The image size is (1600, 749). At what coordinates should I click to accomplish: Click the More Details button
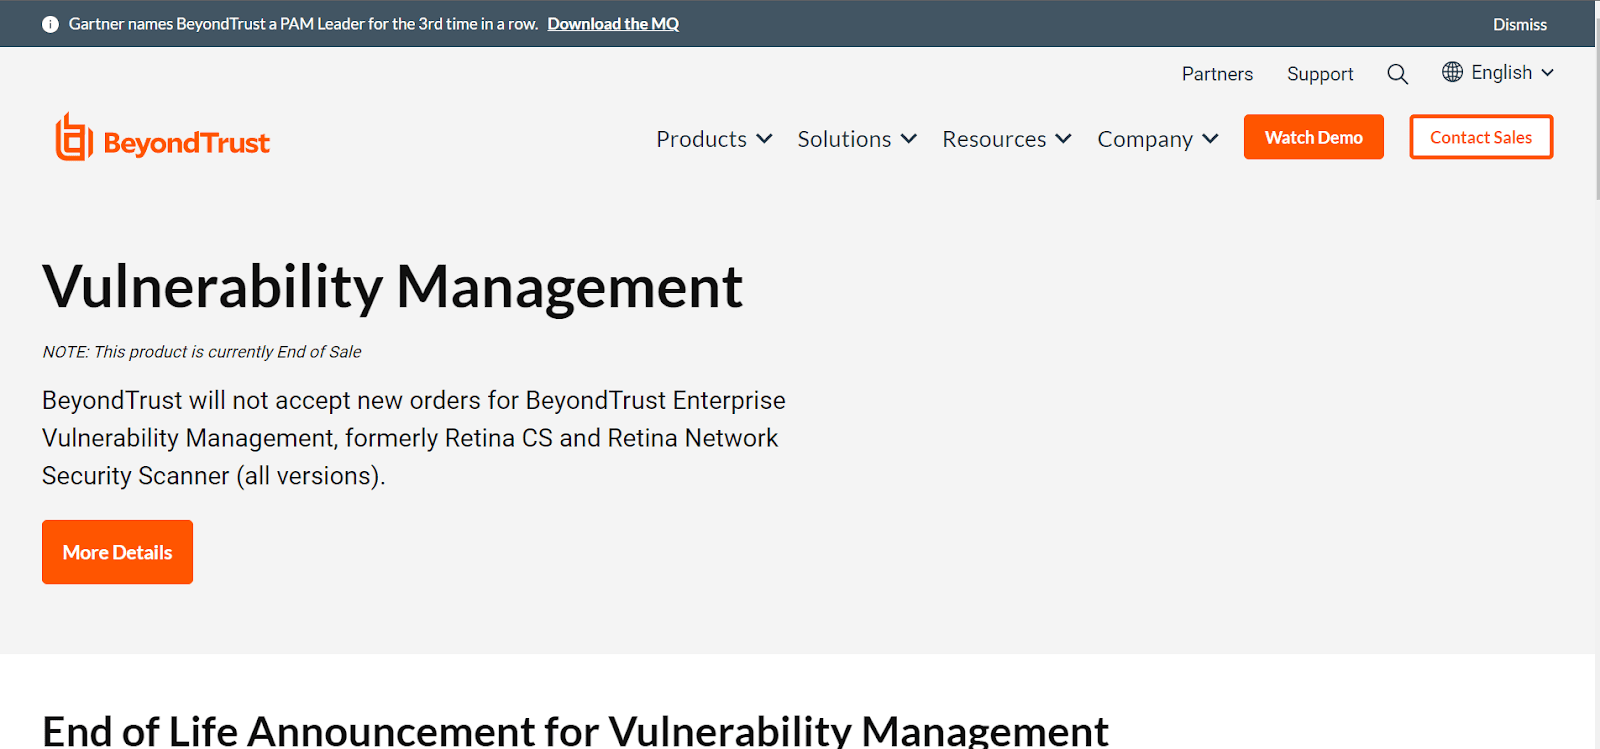(117, 552)
